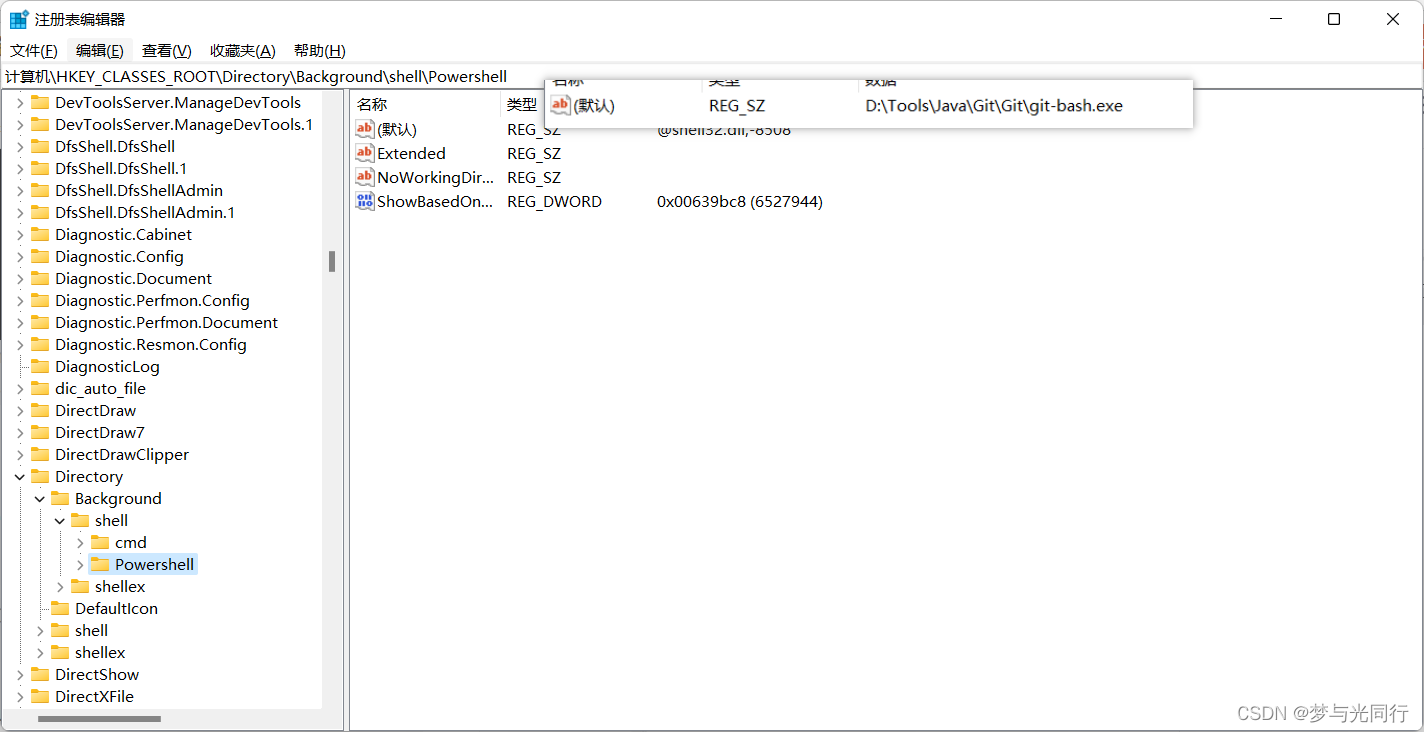Click the Background folder icon
1424x732 pixels.
click(60, 498)
